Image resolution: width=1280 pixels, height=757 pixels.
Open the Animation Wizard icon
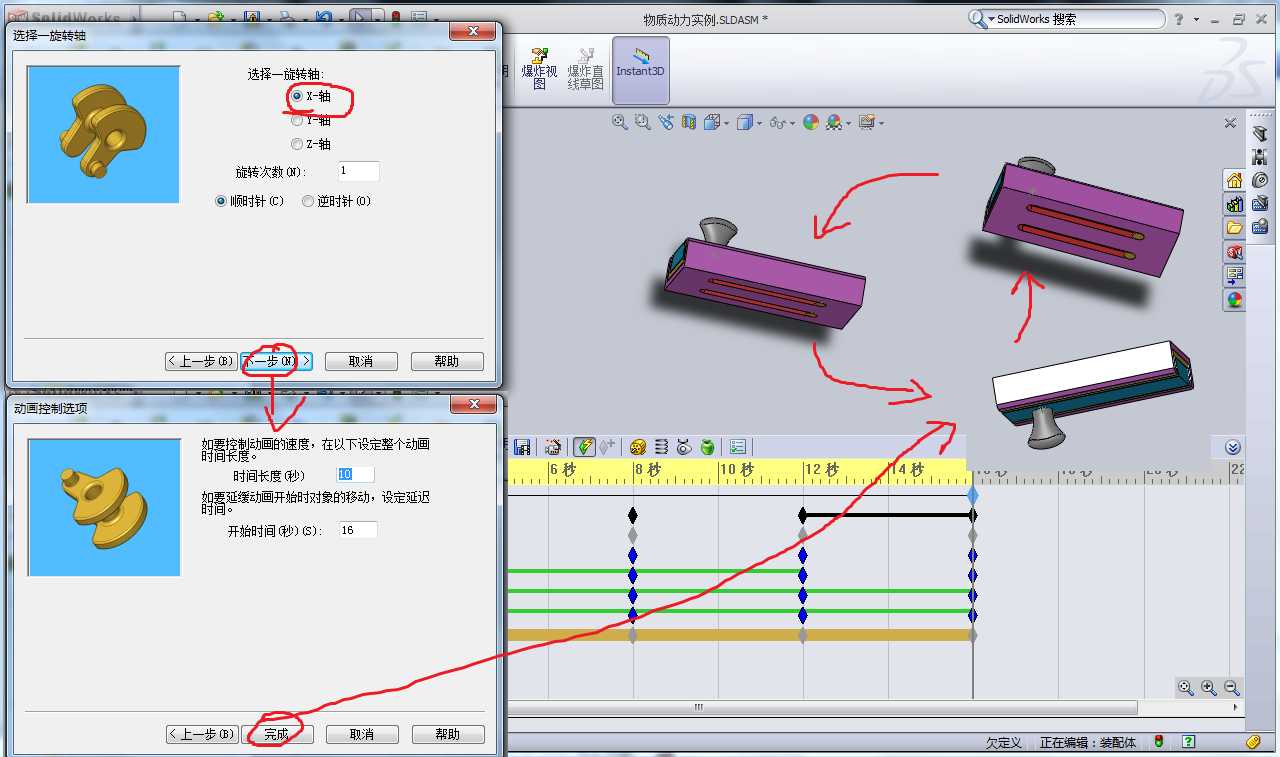pos(553,446)
